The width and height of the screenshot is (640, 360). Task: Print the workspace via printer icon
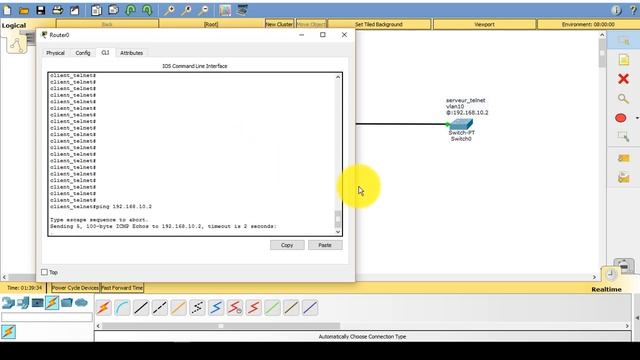58,10
